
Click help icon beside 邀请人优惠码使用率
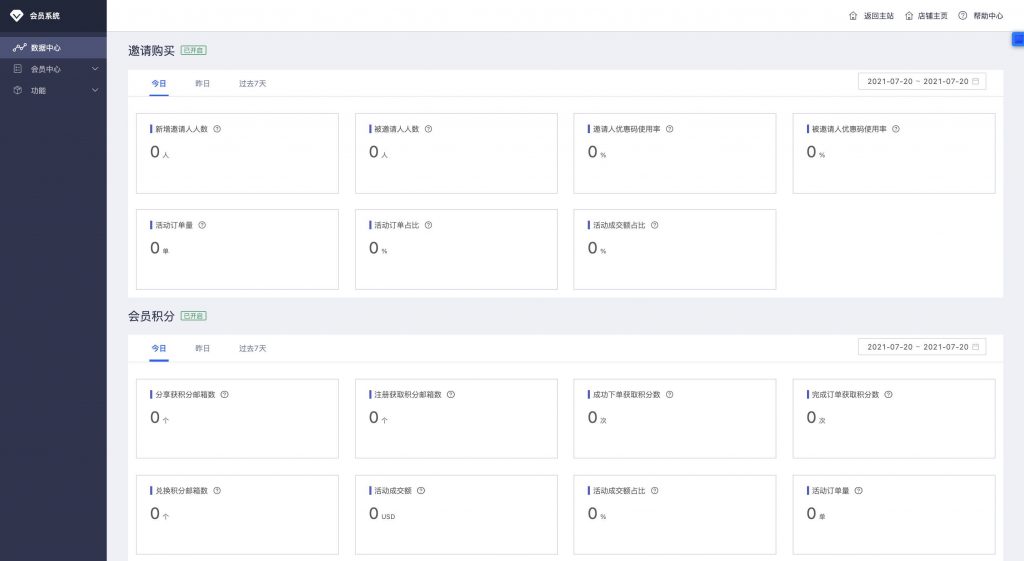point(669,129)
